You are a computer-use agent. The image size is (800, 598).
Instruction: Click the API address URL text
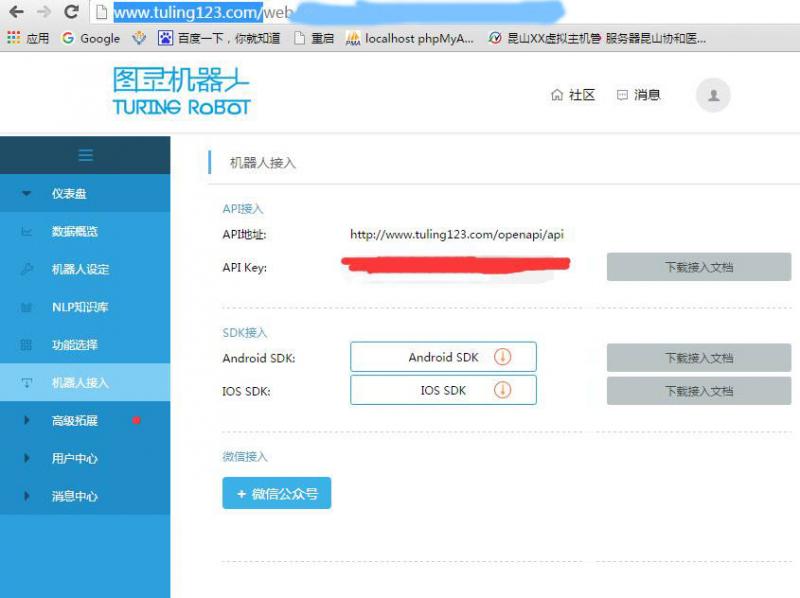(x=457, y=234)
